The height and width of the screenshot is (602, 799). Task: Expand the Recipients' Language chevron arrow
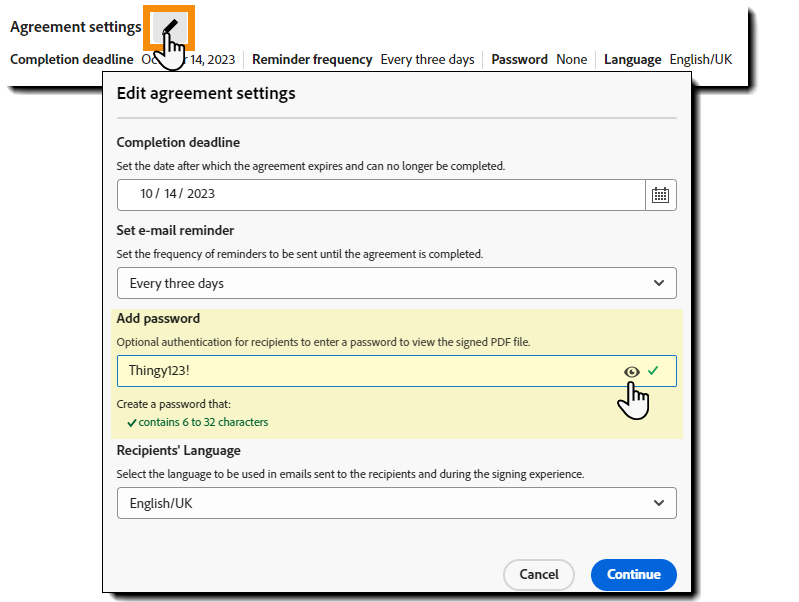tap(659, 503)
